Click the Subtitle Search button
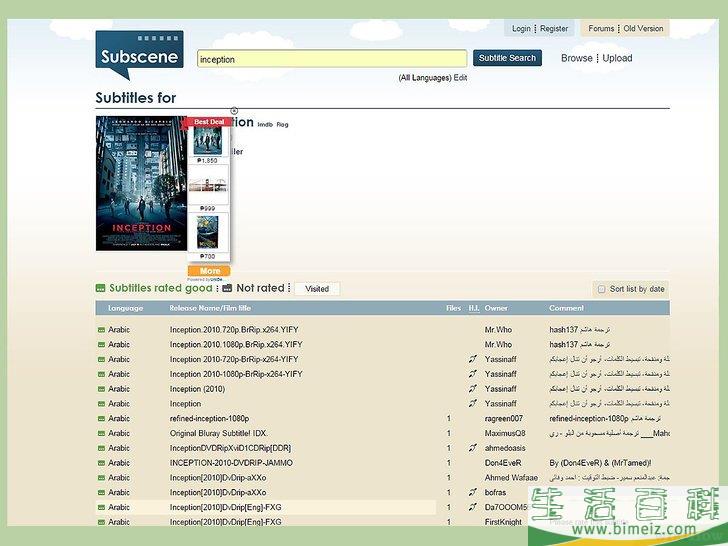The height and width of the screenshot is (546, 728). [507, 58]
